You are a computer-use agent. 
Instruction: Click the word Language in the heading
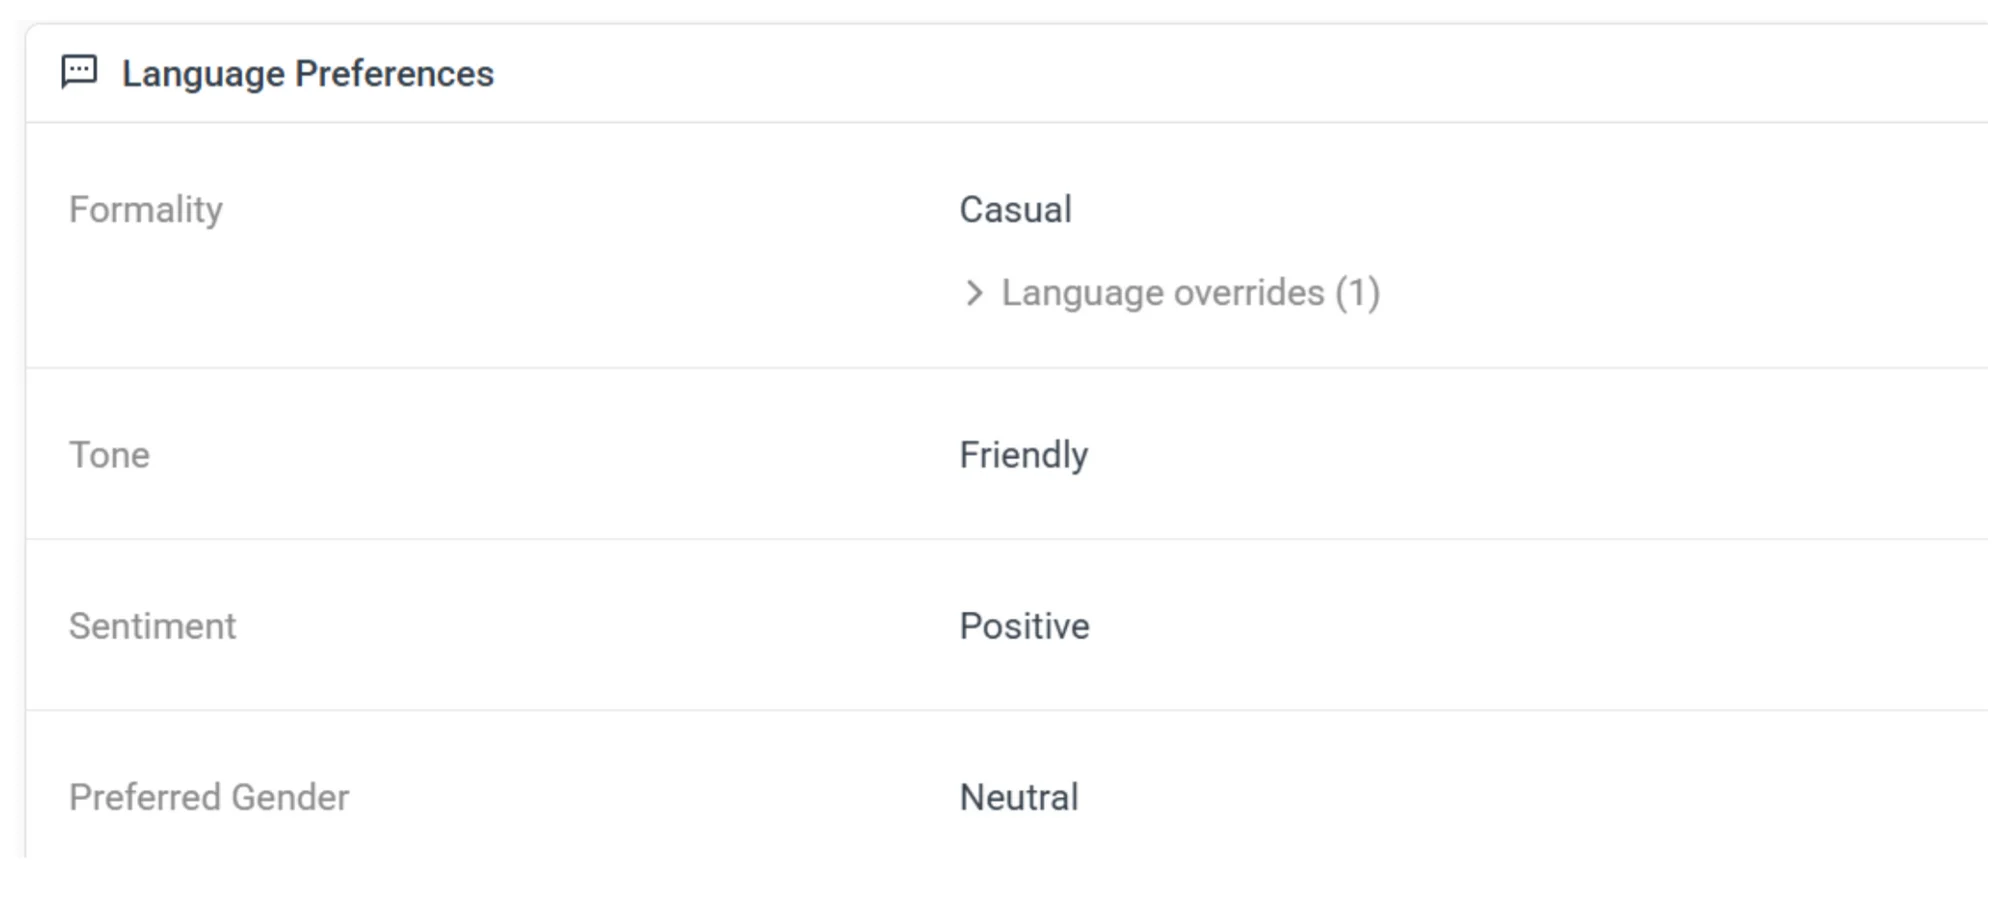click(203, 74)
